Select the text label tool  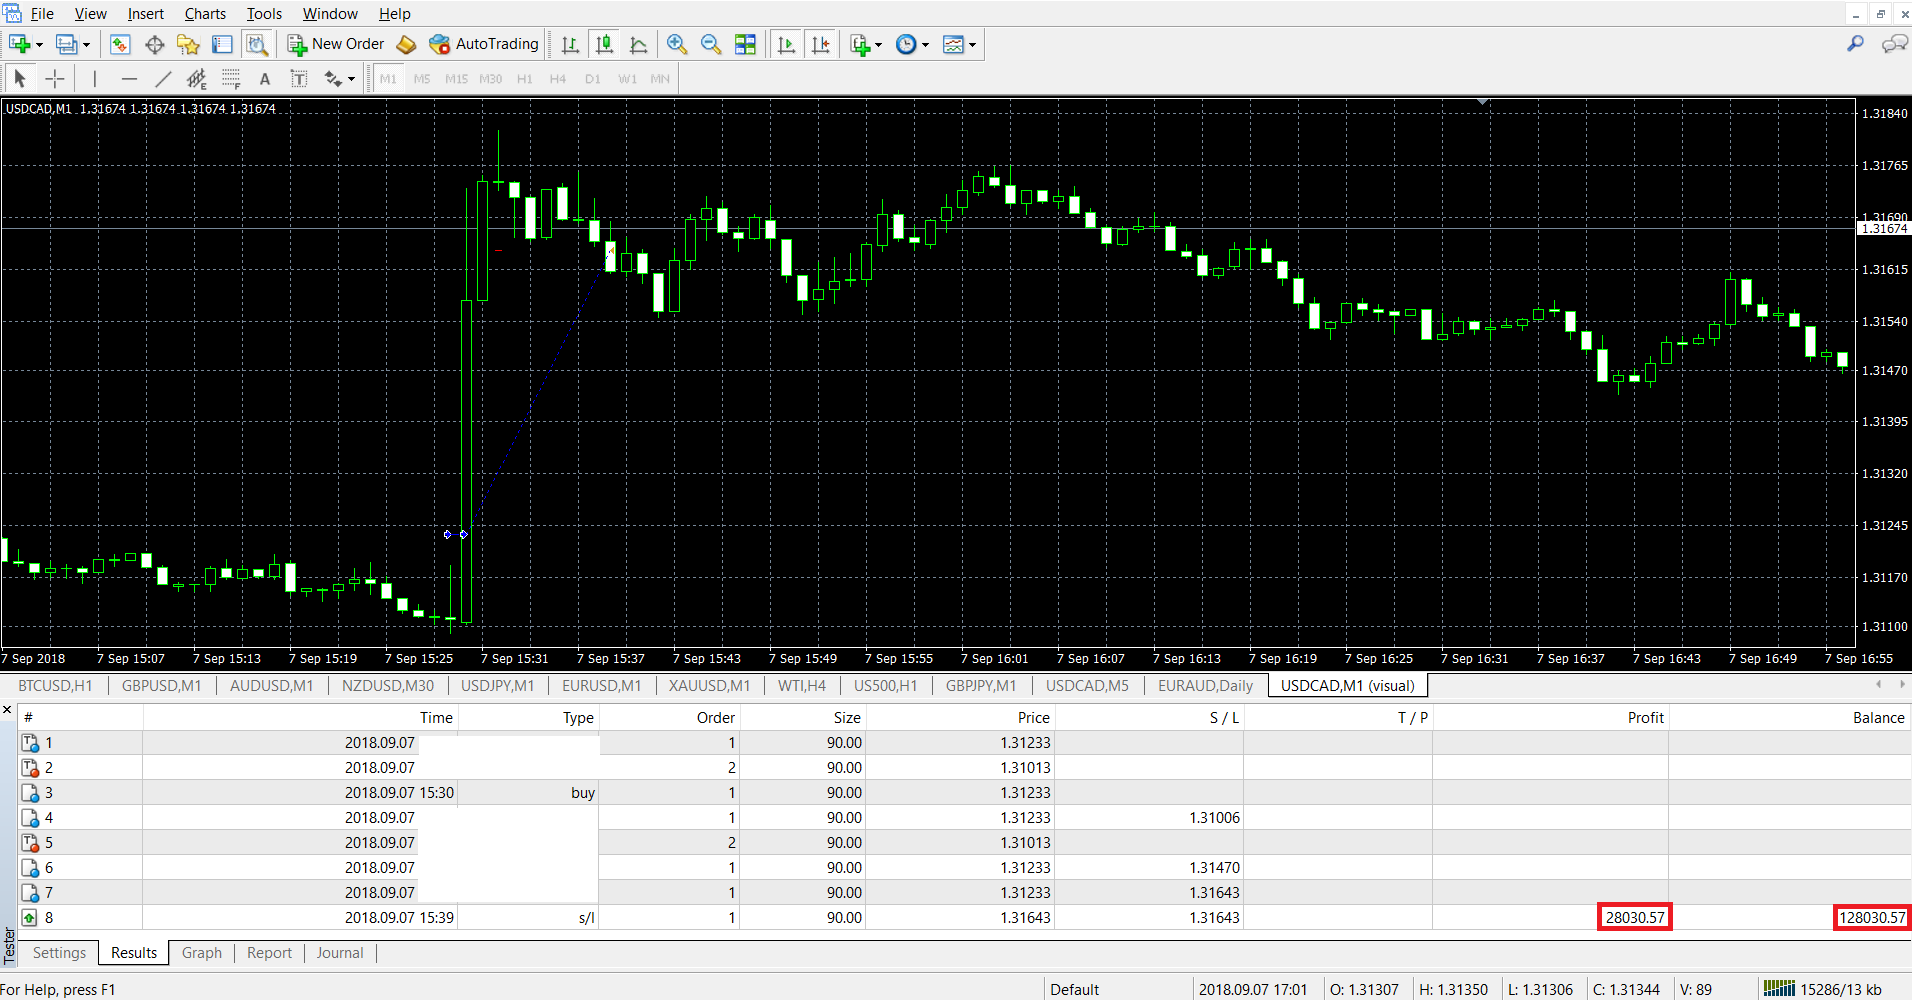pyautogui.click(x=298, y=78)
